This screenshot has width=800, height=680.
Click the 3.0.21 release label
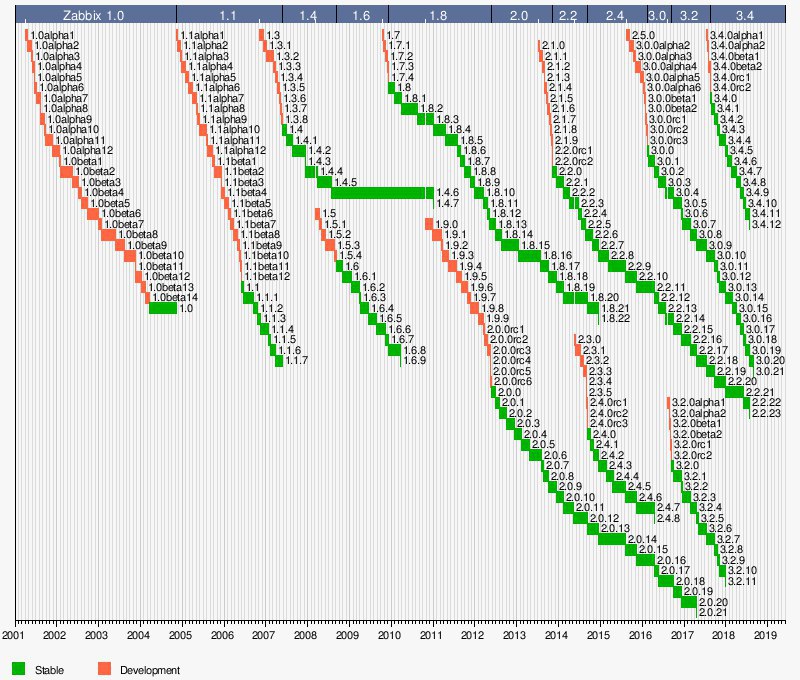(x=770, y=371)
